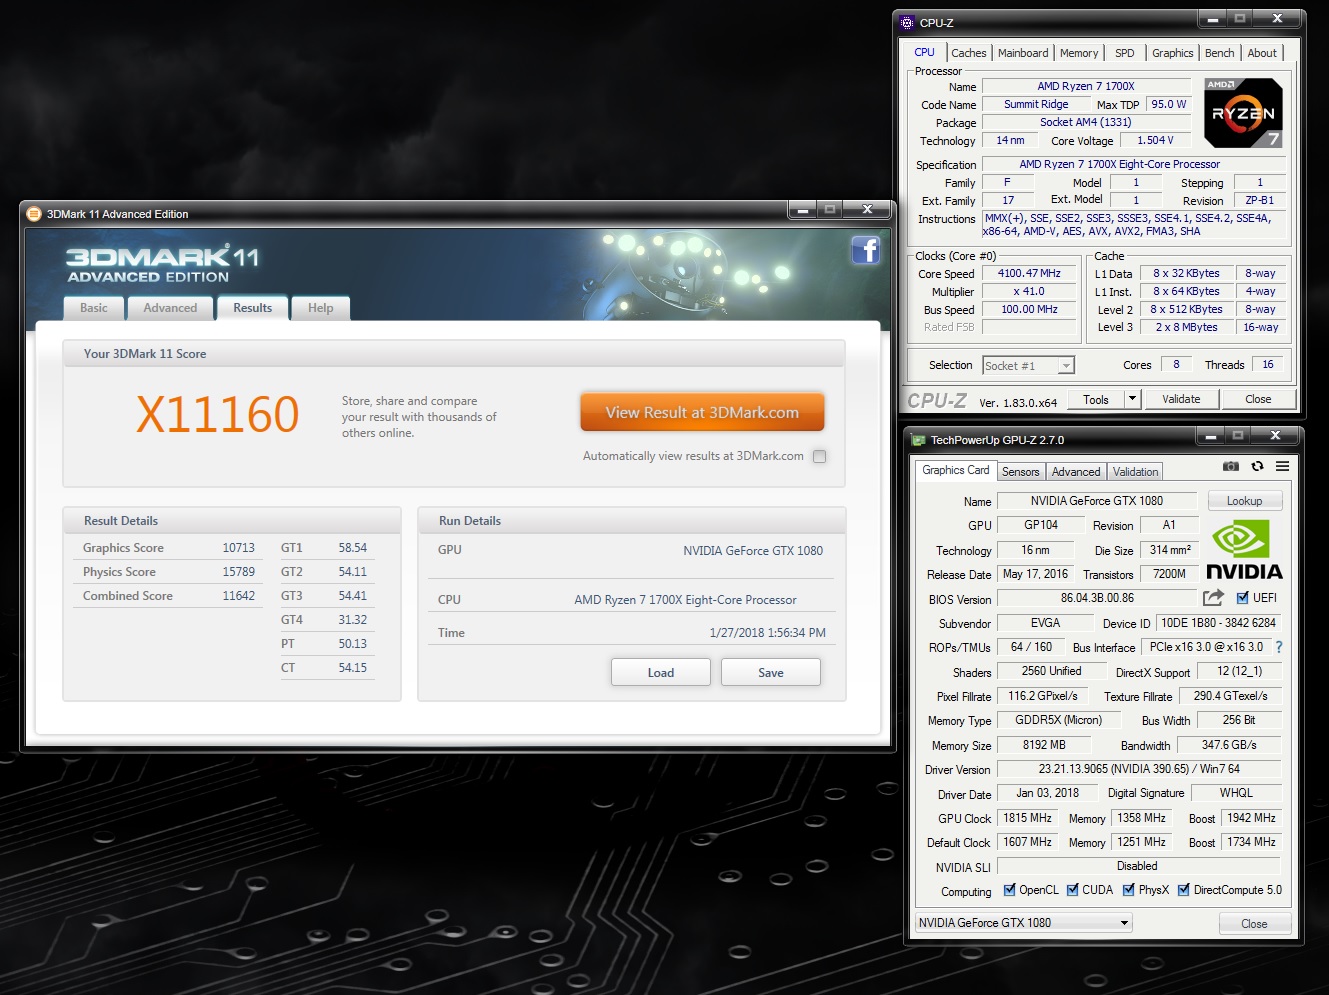Switch to the Basic tab in 3DMark
This screenshot has height=995, width=1329.
(x=94, y=308)
